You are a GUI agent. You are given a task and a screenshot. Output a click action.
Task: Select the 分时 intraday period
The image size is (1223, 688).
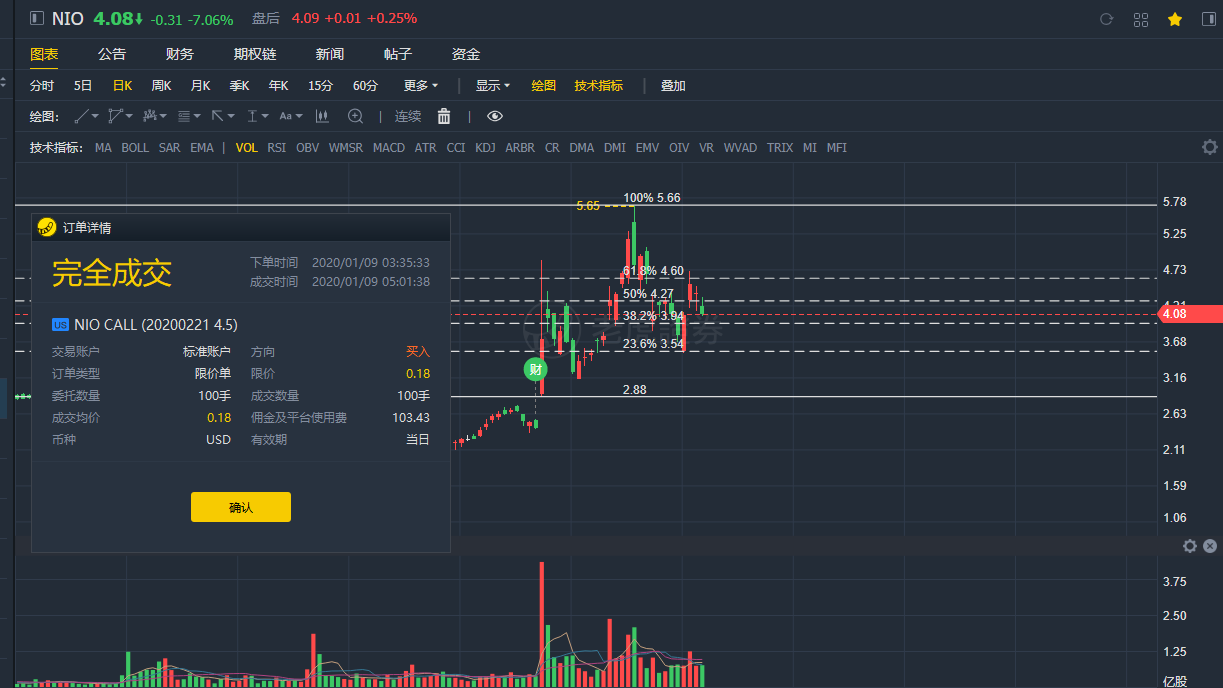pos(42,86)
